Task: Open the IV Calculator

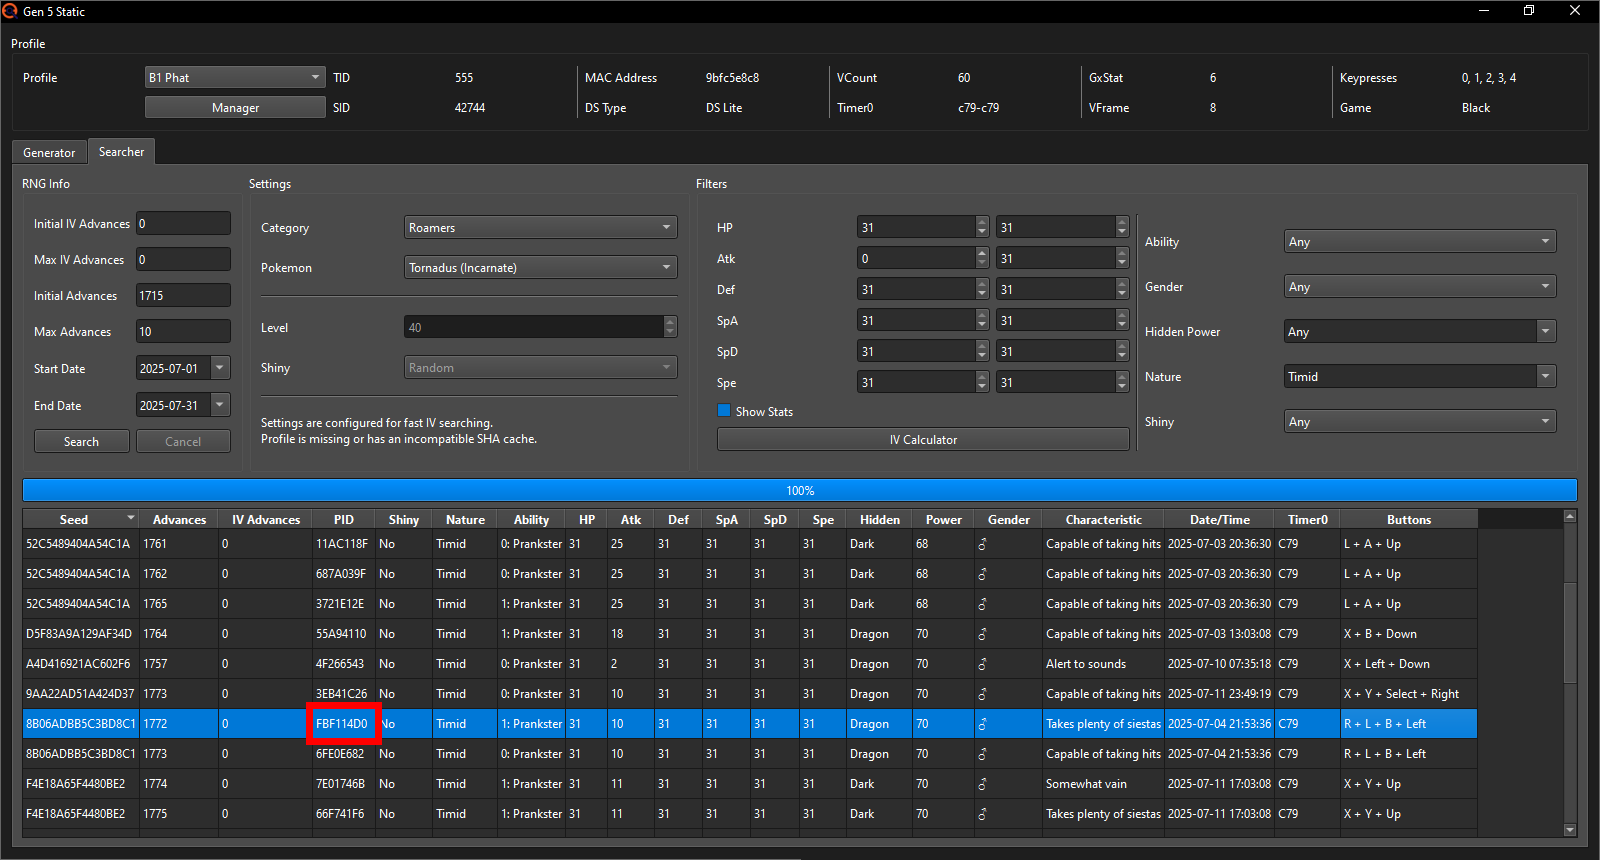Action: point(922,439)
